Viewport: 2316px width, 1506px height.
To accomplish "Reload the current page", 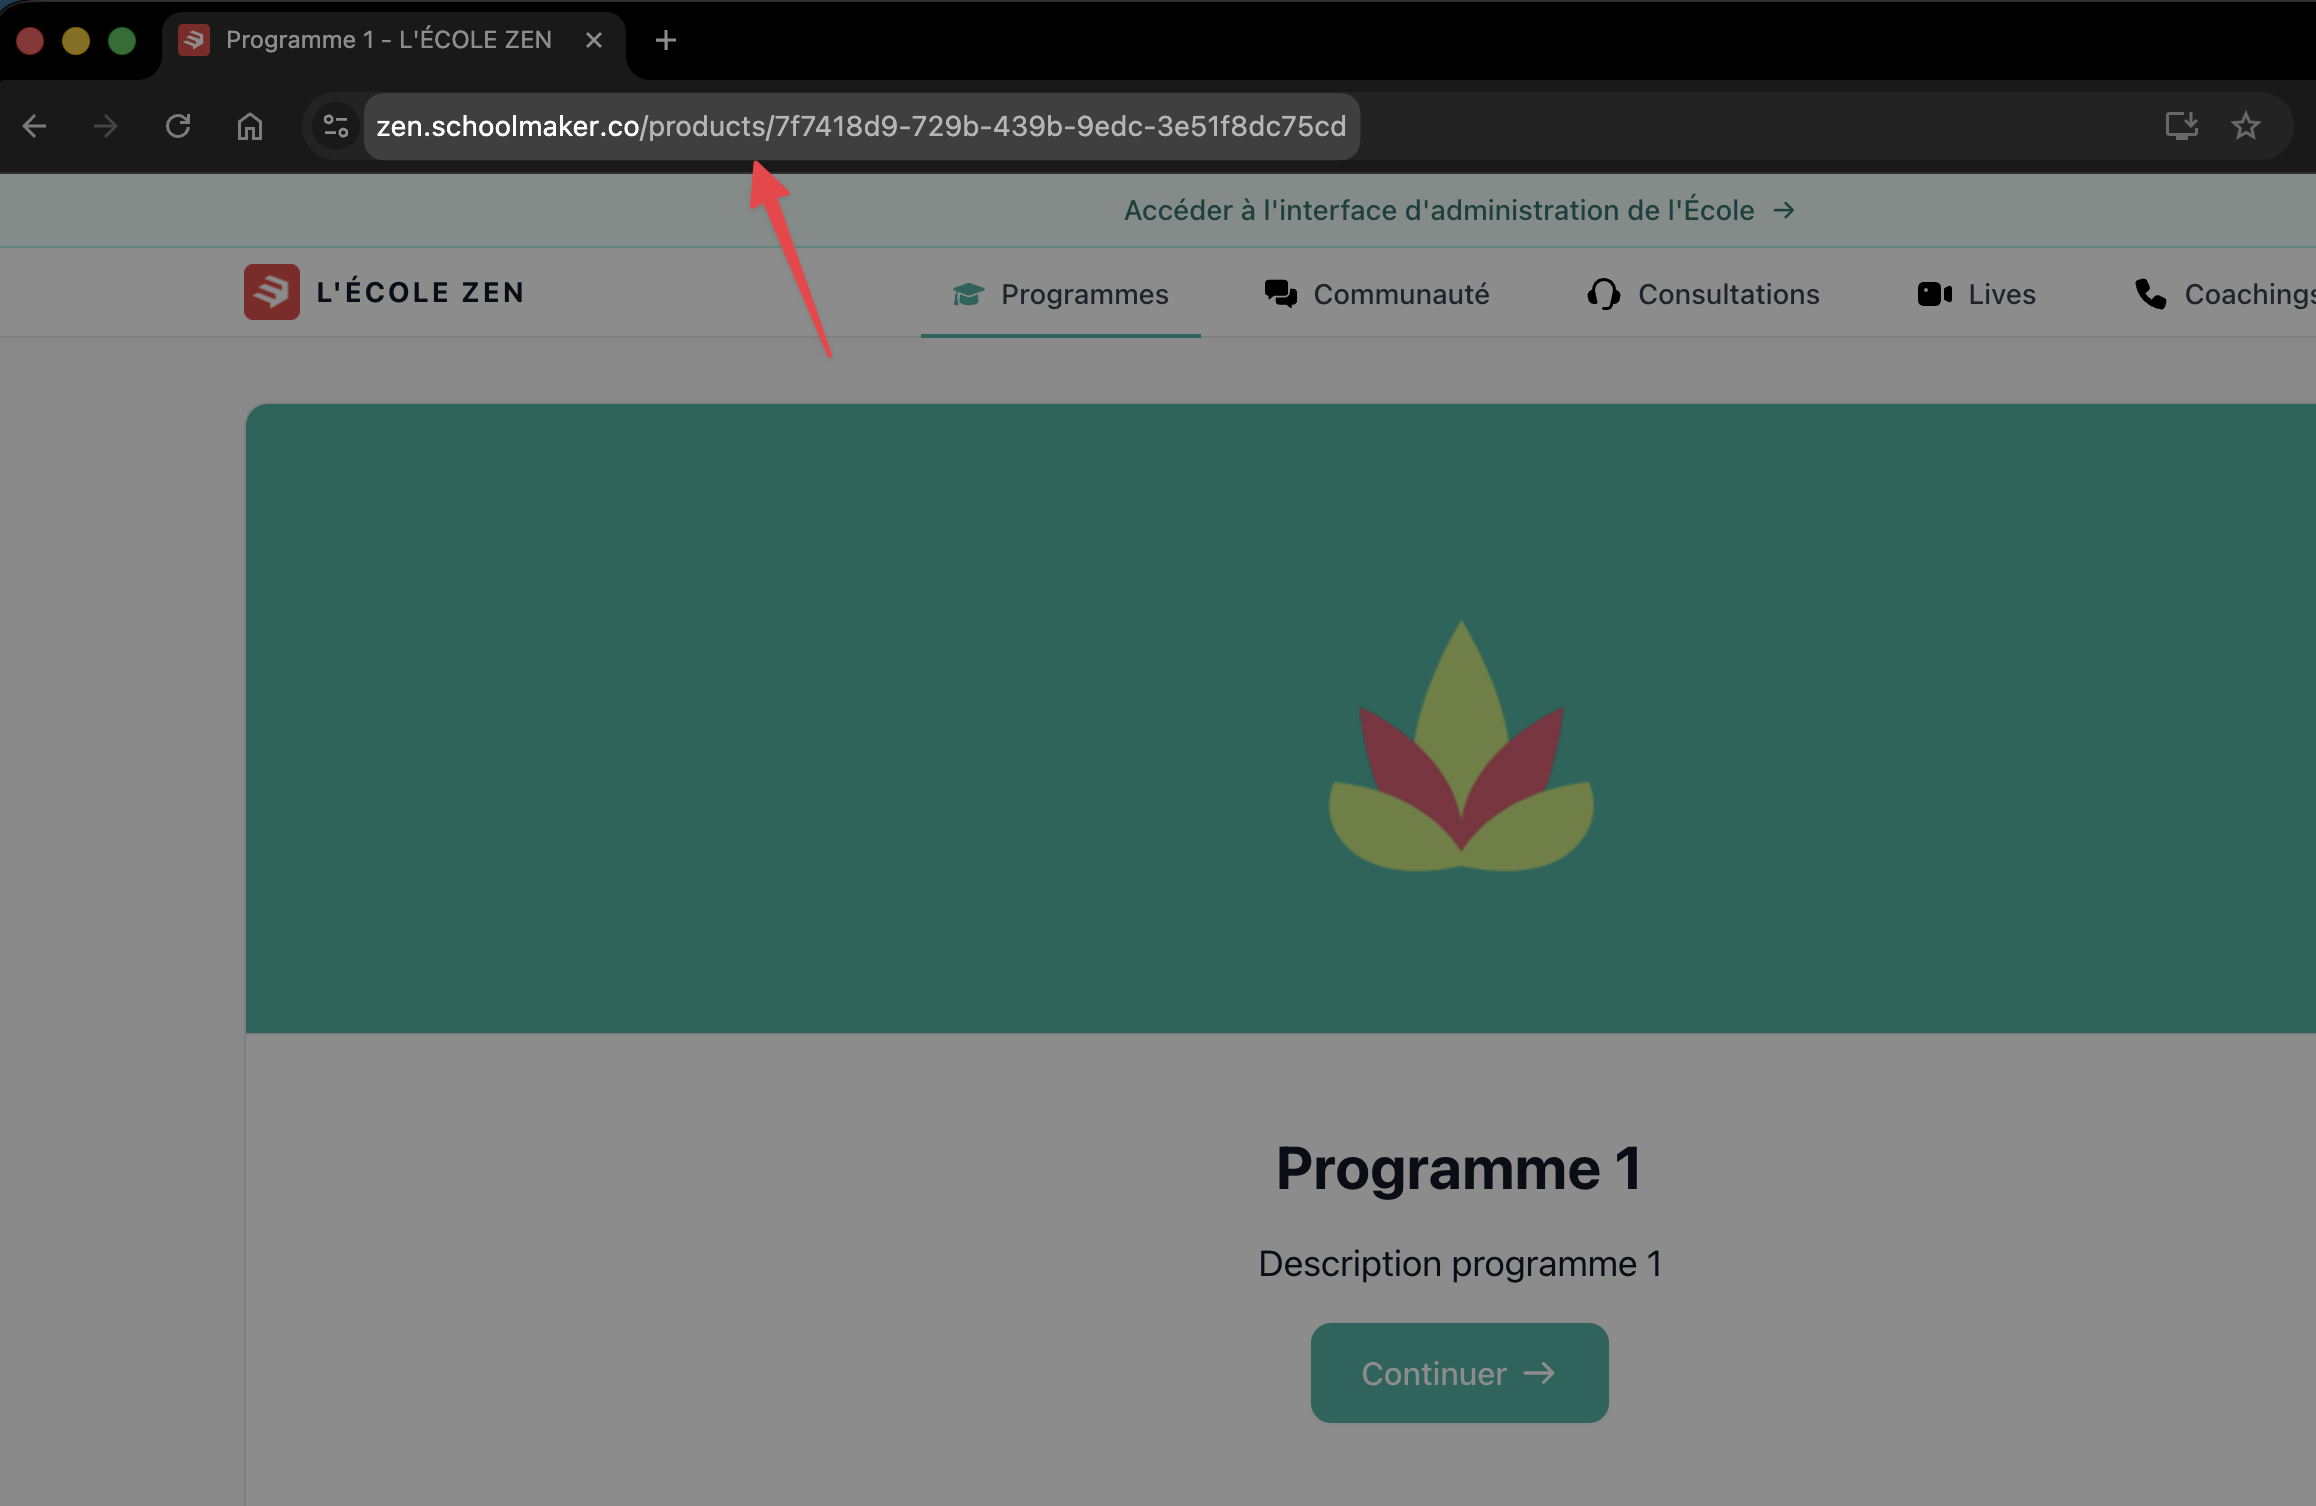I will [x=178, y=126].
